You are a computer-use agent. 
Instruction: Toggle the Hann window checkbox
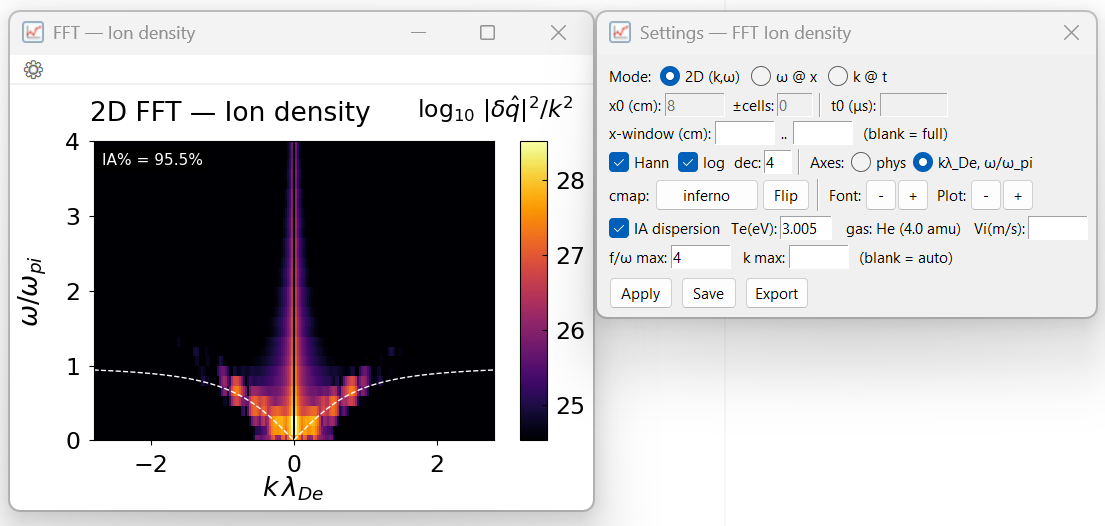[x=639, y=163]
